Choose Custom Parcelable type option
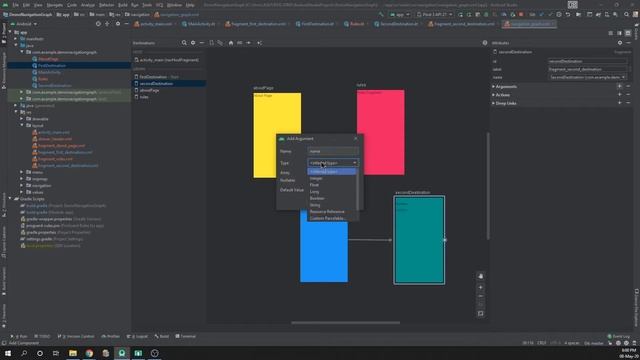This screenshot has height=360, width=640. click(x=332, y=218)
